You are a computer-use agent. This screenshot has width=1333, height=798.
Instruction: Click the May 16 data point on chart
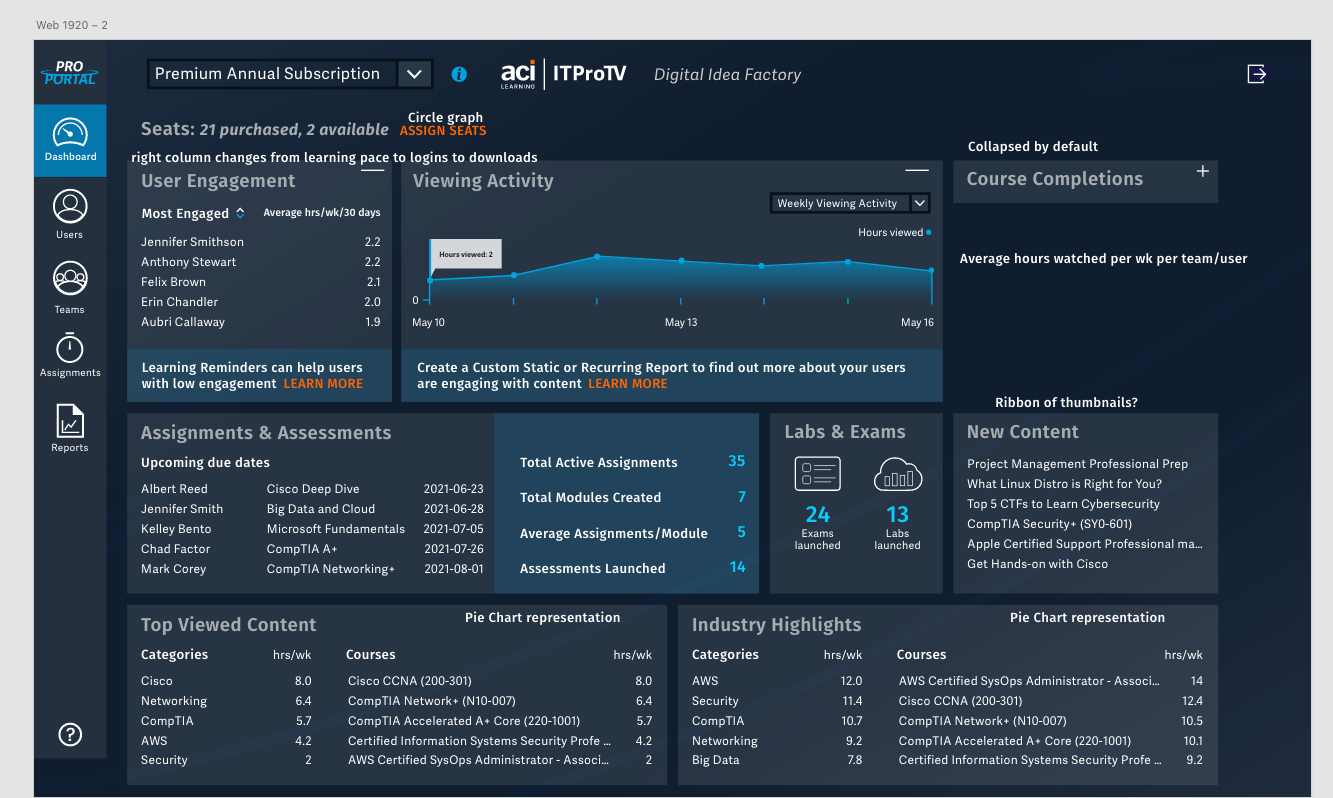coord(931,270)
